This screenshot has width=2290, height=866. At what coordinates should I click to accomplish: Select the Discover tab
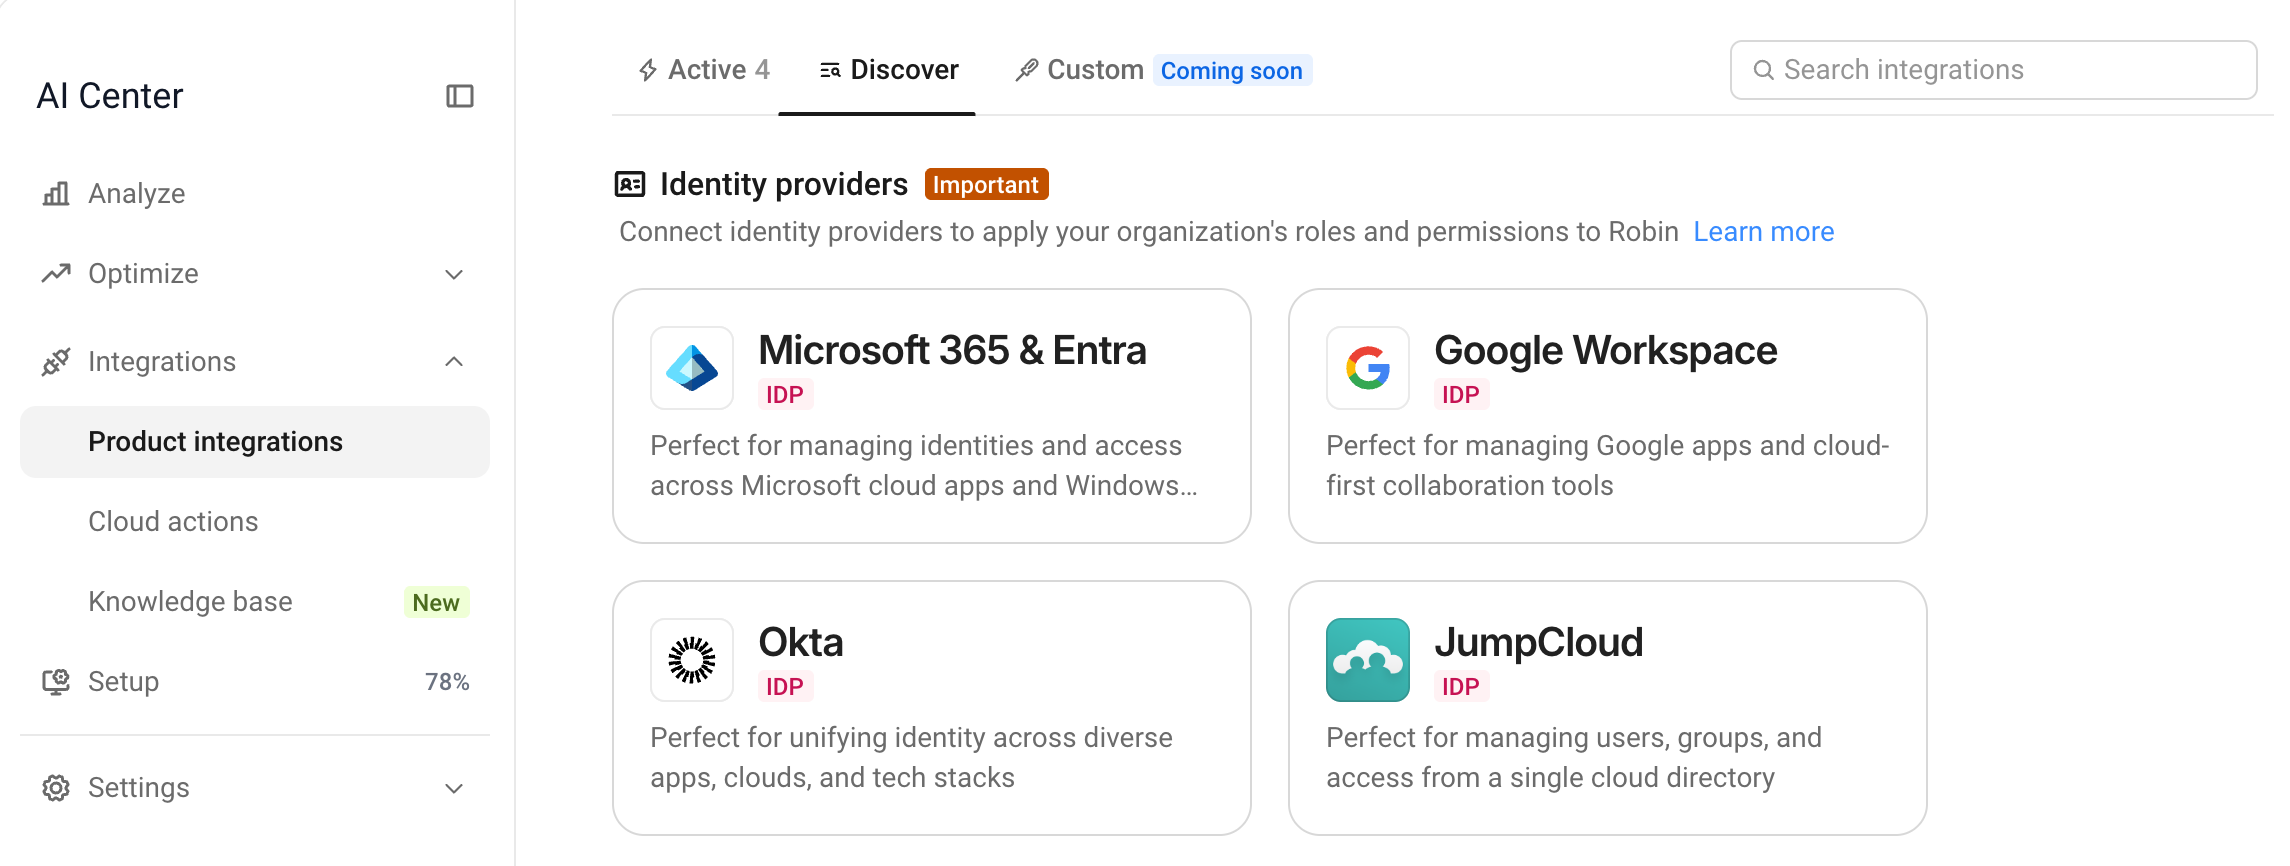click(889, 70)
